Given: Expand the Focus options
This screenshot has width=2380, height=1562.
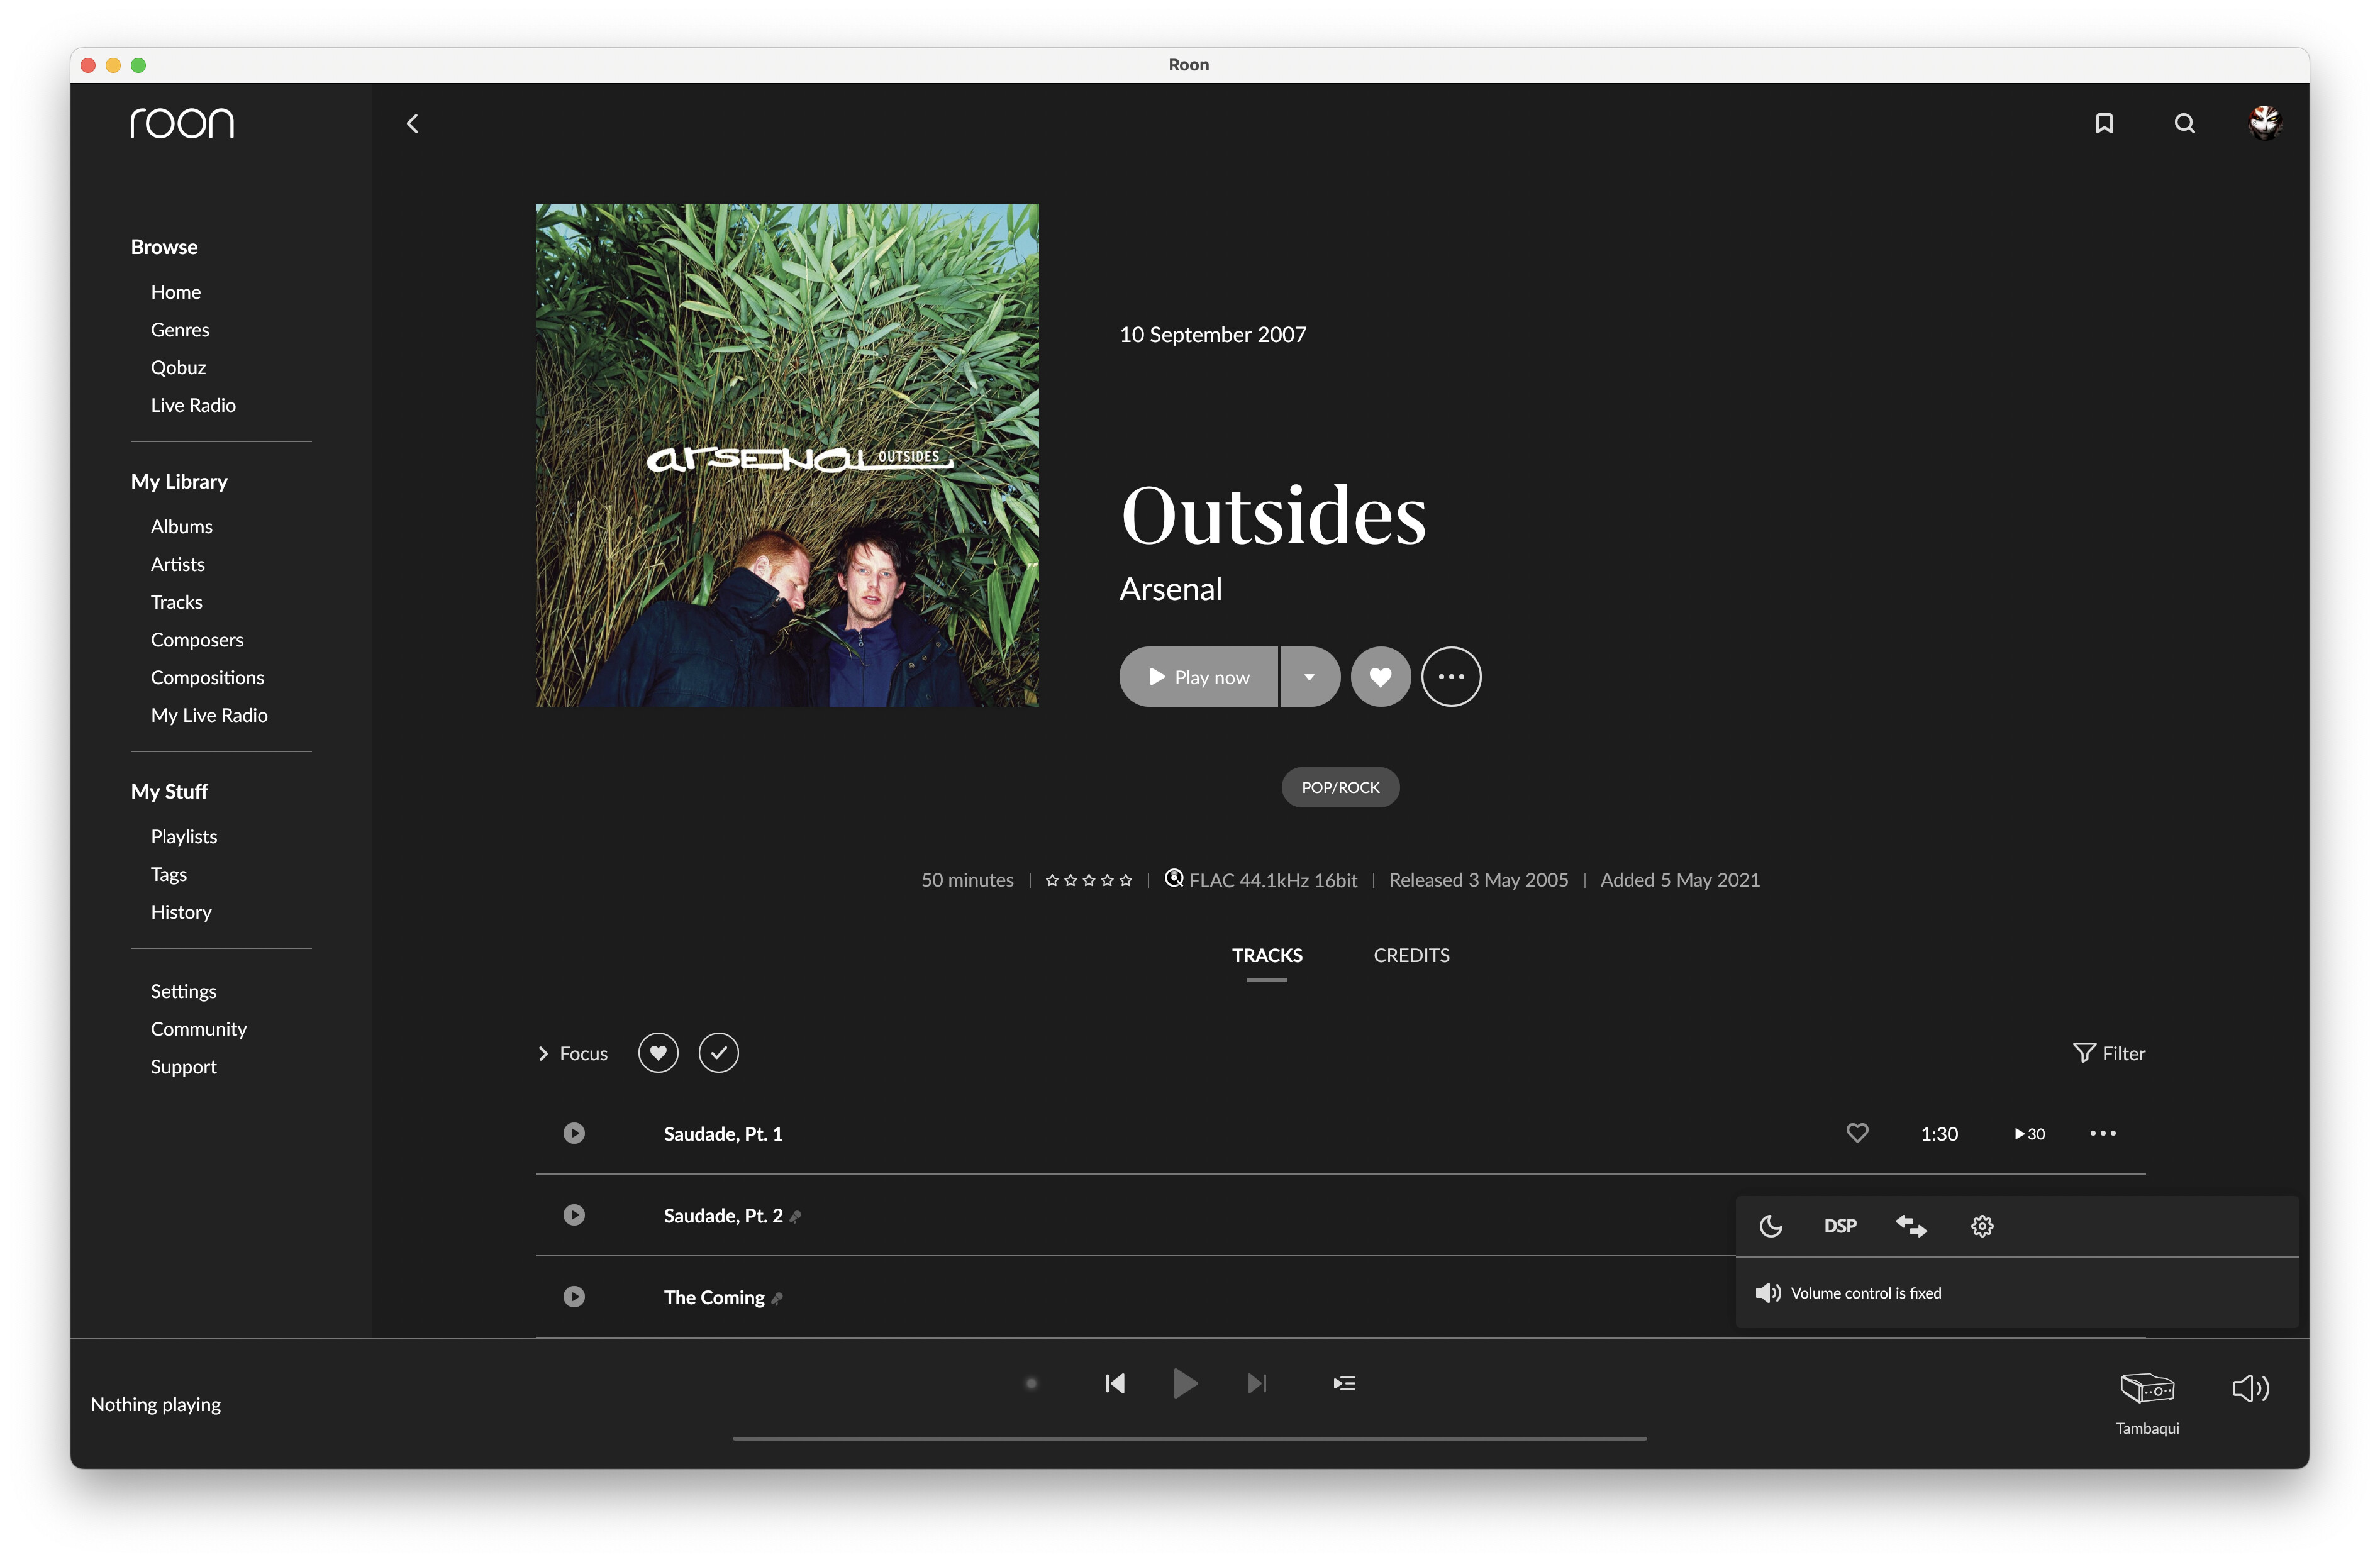Looking at the screenshot, I should click(573, 1053).
